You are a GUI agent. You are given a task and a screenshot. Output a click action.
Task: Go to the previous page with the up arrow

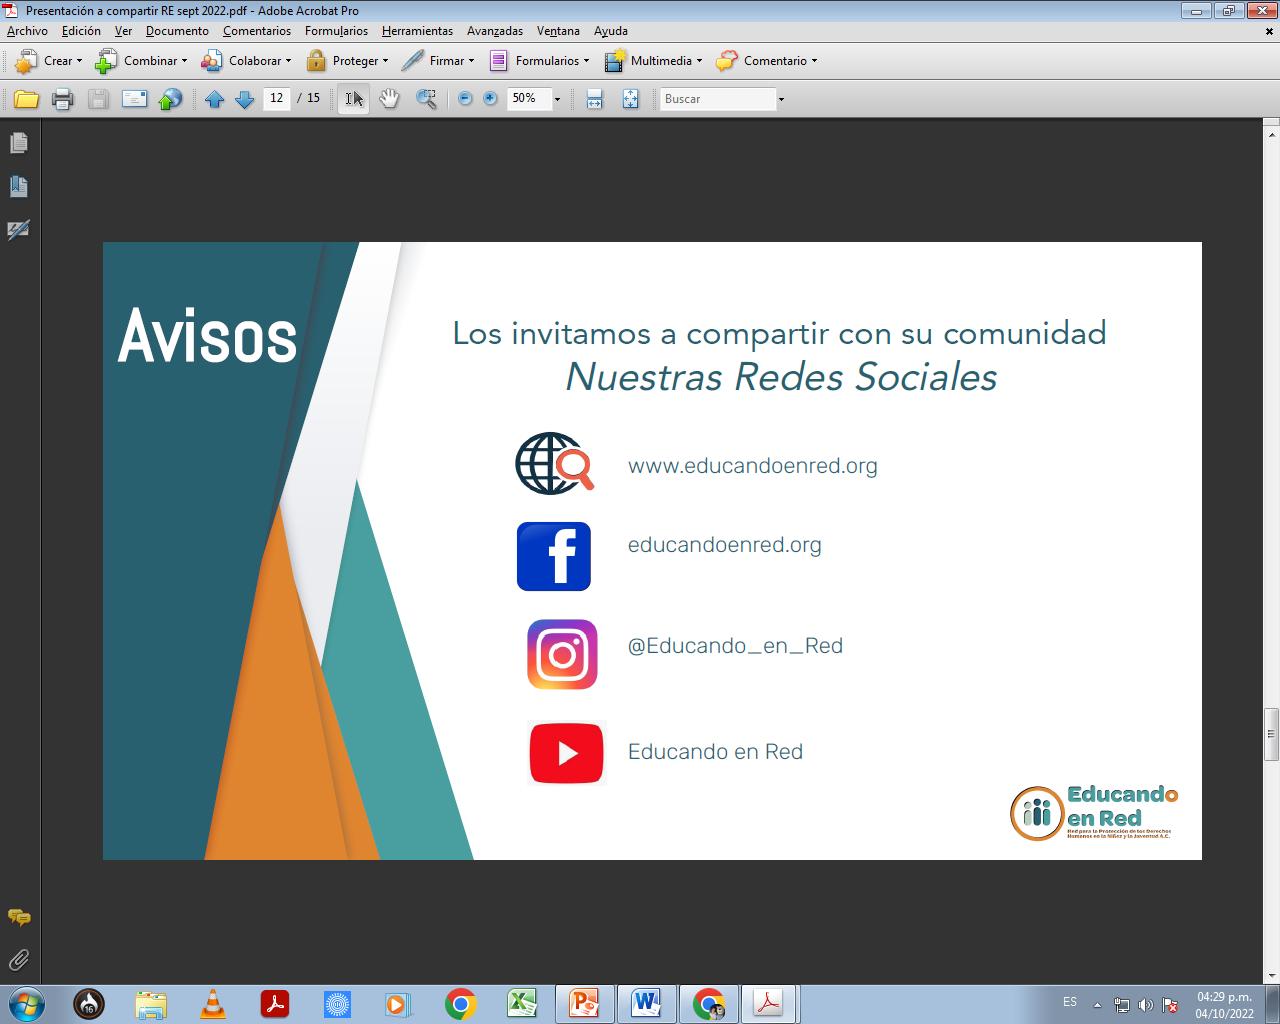point(214,99)
